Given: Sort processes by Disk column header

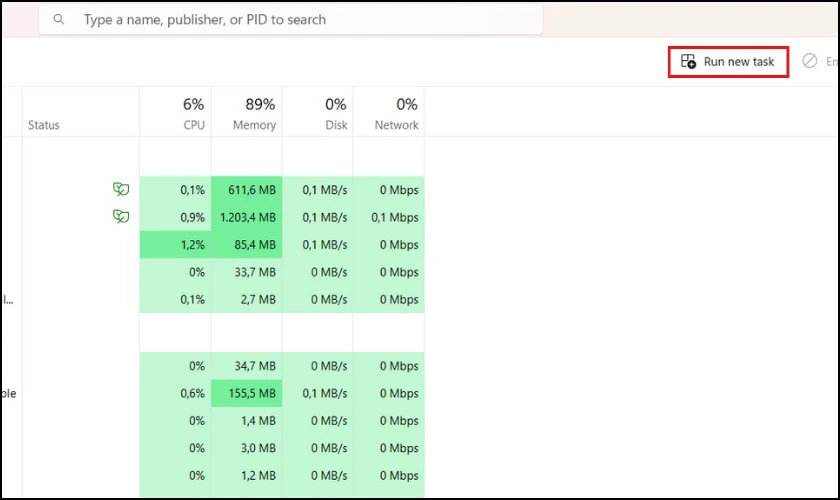Looking at the screenshot, I should coord(318,112).
